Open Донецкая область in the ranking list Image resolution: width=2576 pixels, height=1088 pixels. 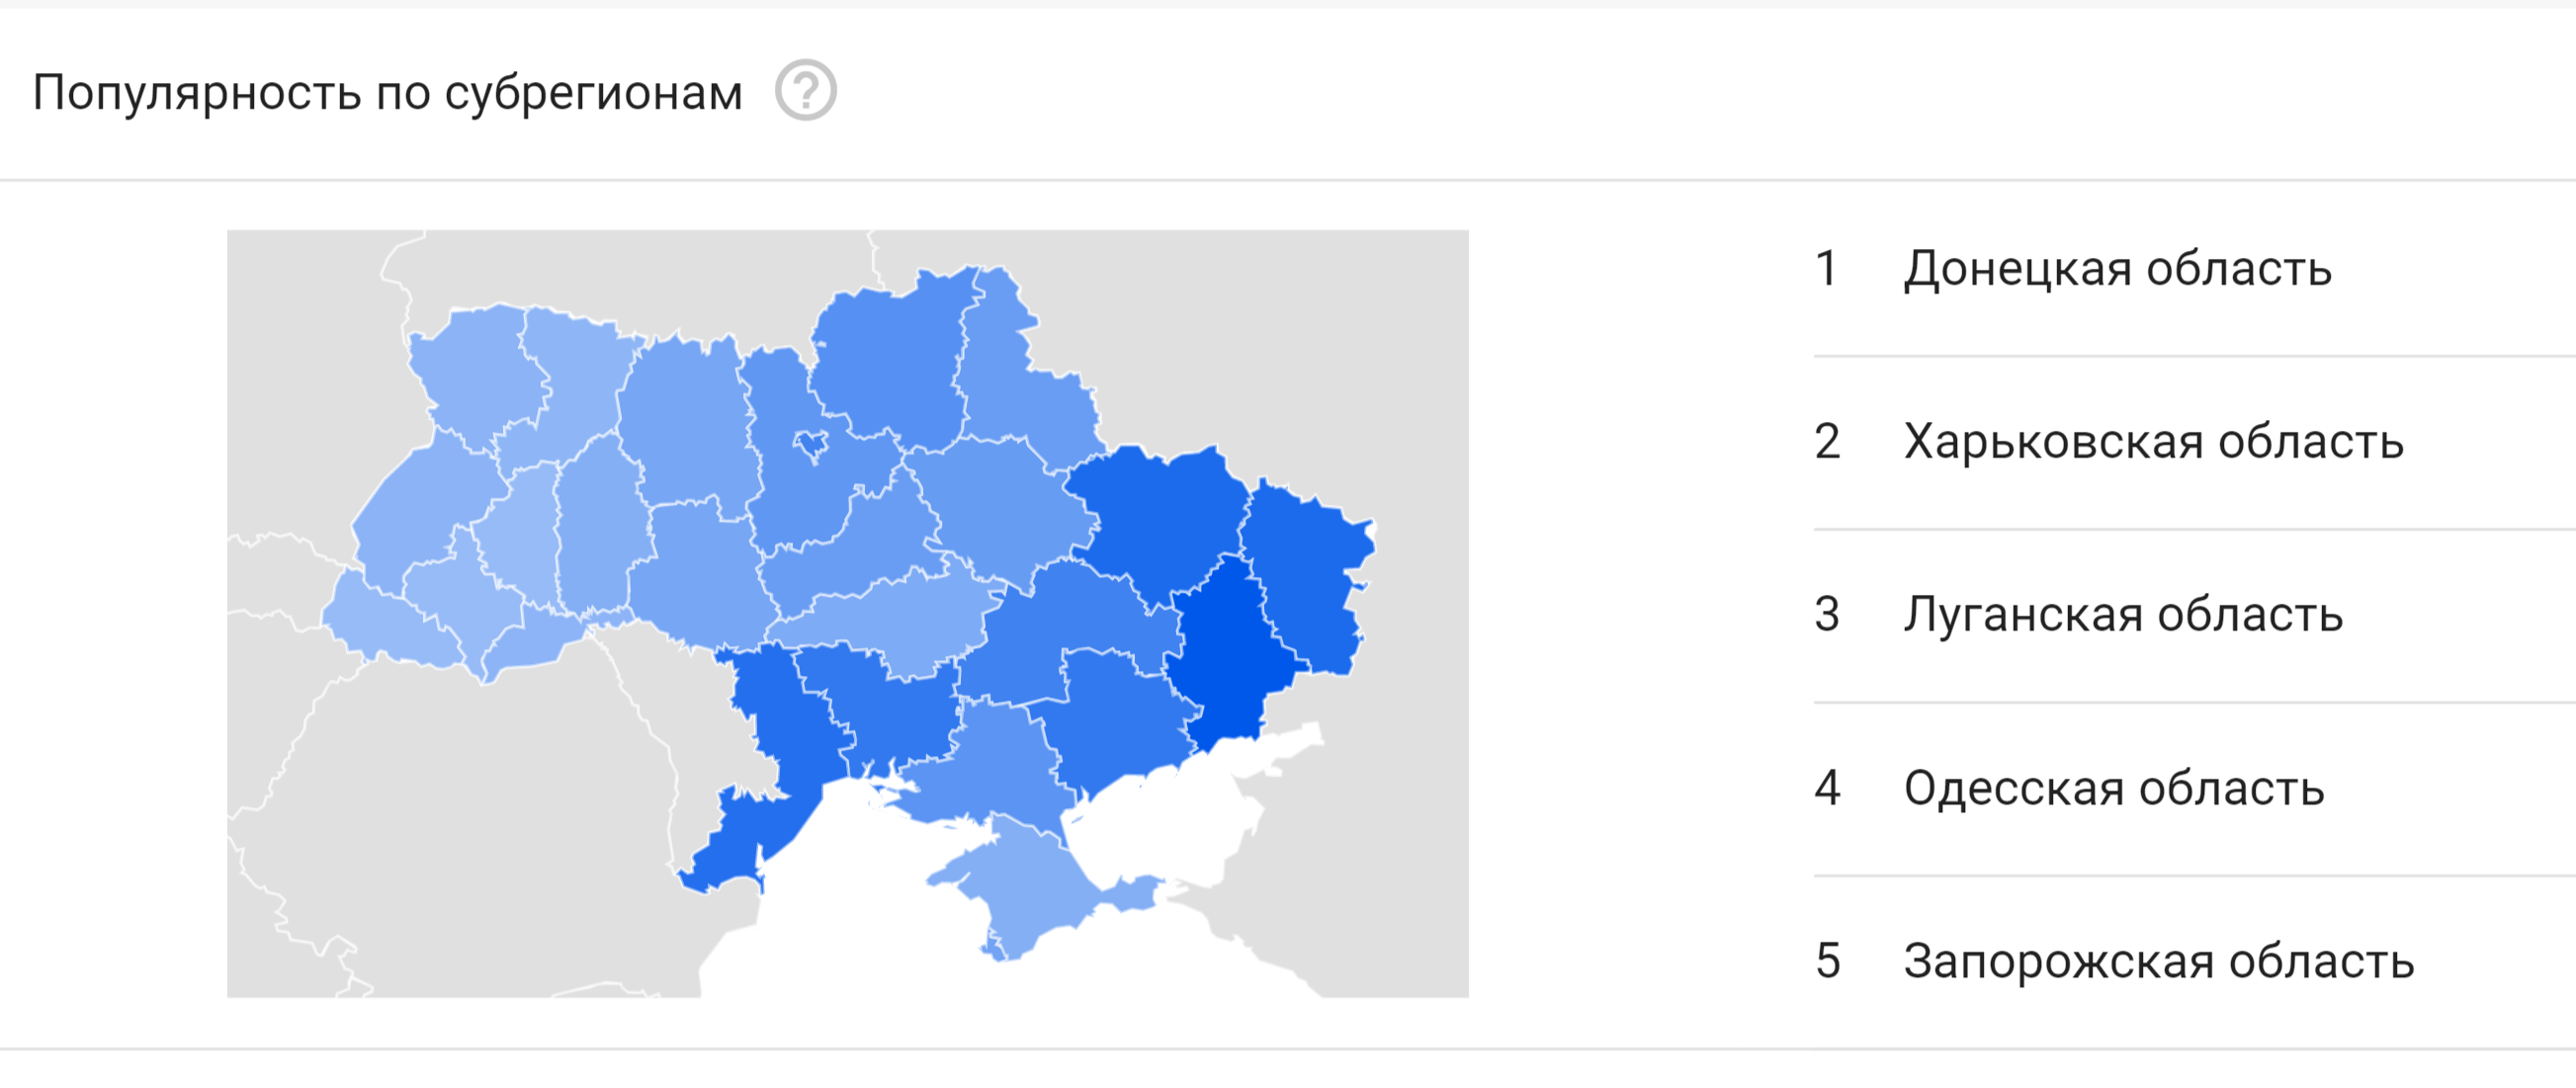2116,269
